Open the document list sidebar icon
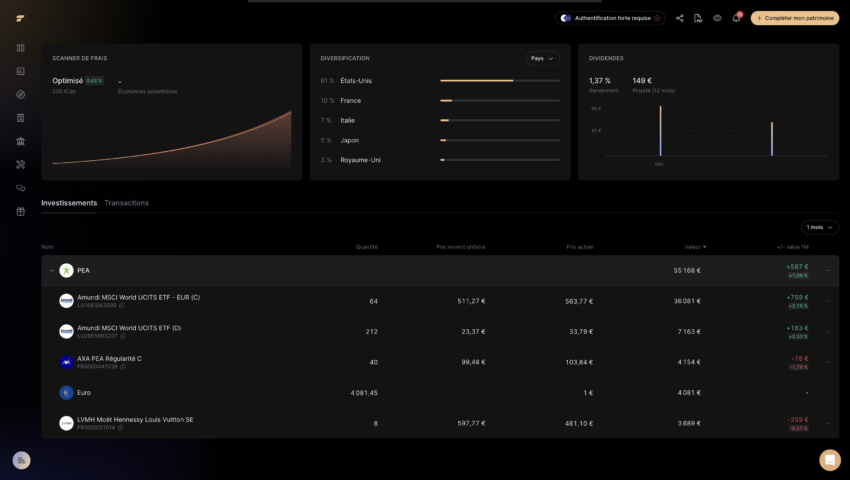Screen dimensions: 850x480 21,118
